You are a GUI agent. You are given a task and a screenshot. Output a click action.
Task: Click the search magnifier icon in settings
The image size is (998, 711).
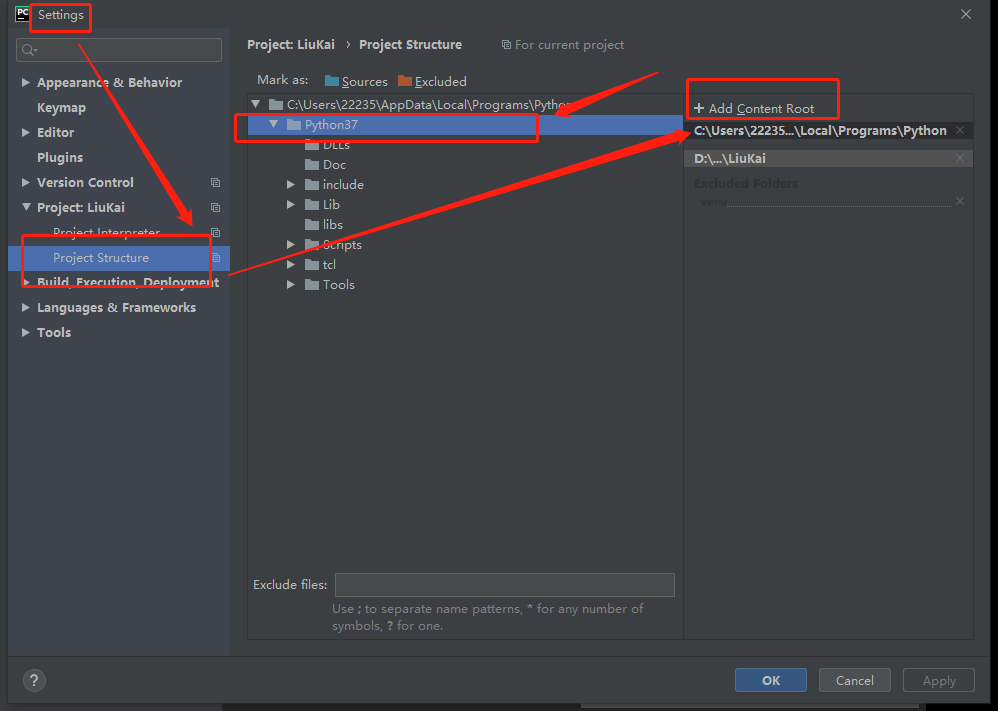[x=29, y=50]
